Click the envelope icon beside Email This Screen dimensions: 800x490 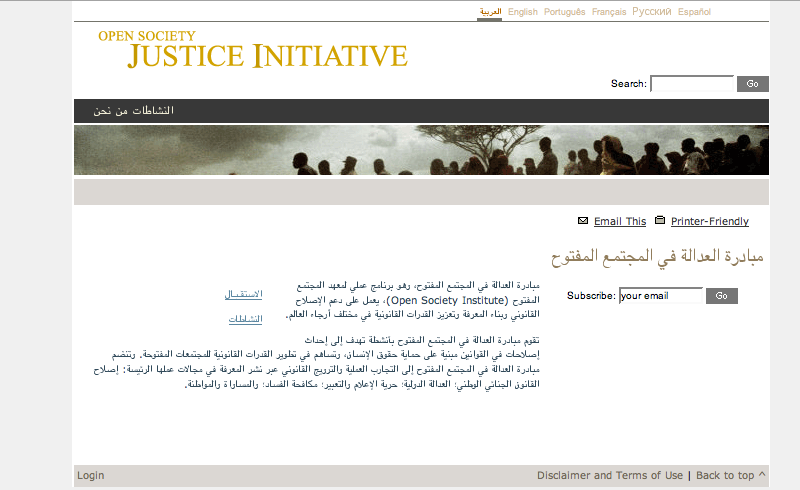pyautogui.click(x=583, y=221)
